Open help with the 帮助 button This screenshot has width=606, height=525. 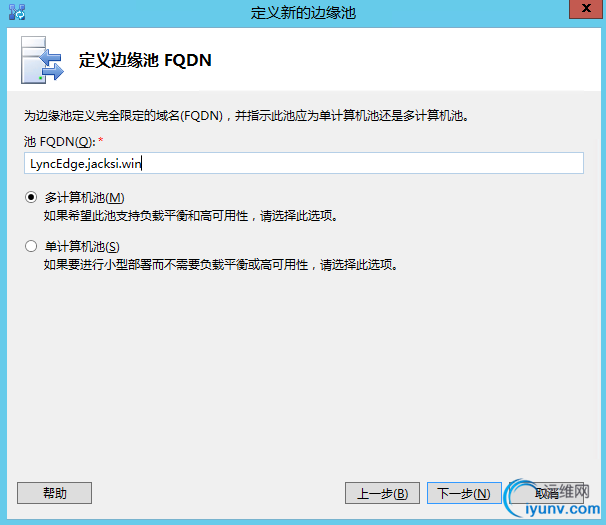[x=54, y=493]
